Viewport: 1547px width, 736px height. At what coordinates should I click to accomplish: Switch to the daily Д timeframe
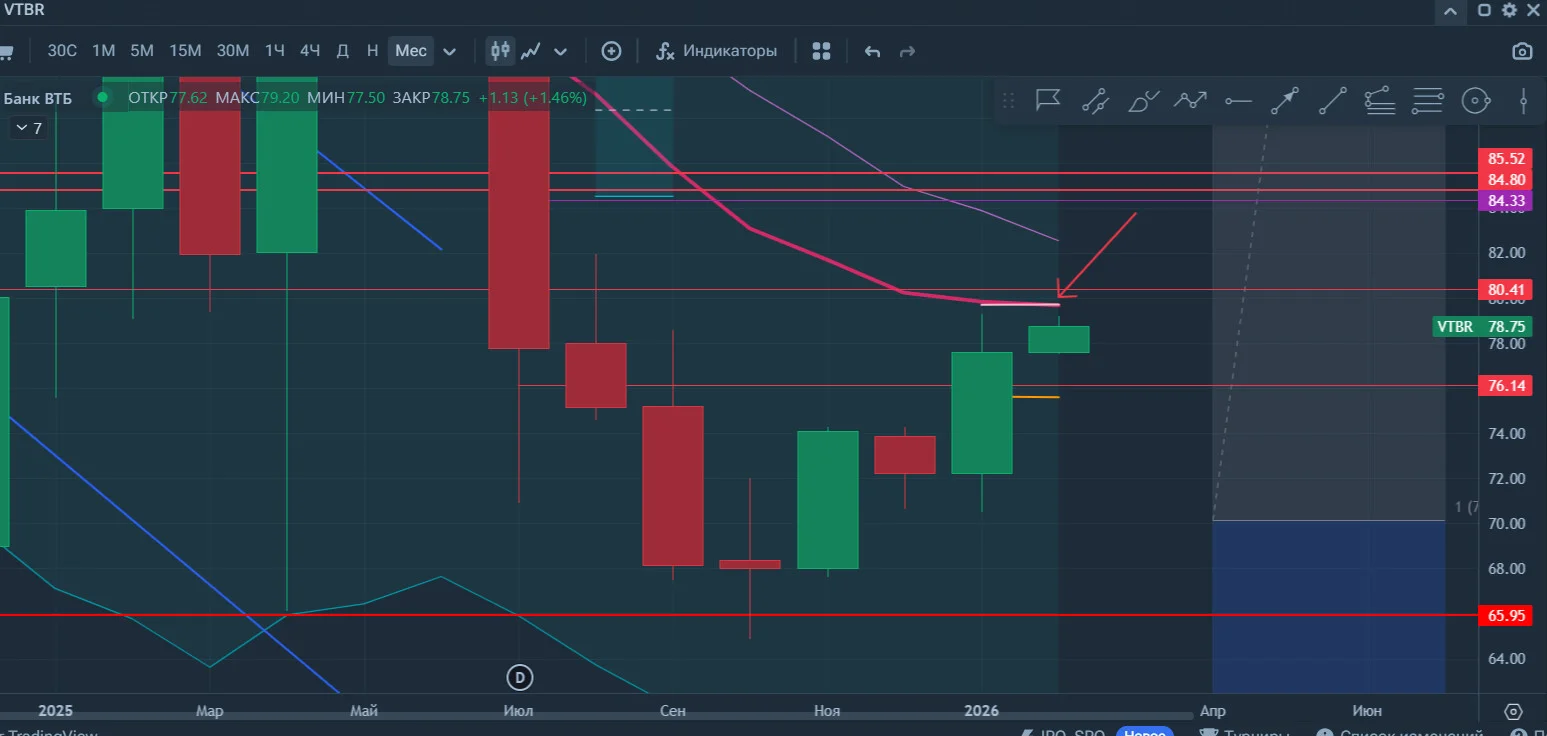(x=342, y=51)
